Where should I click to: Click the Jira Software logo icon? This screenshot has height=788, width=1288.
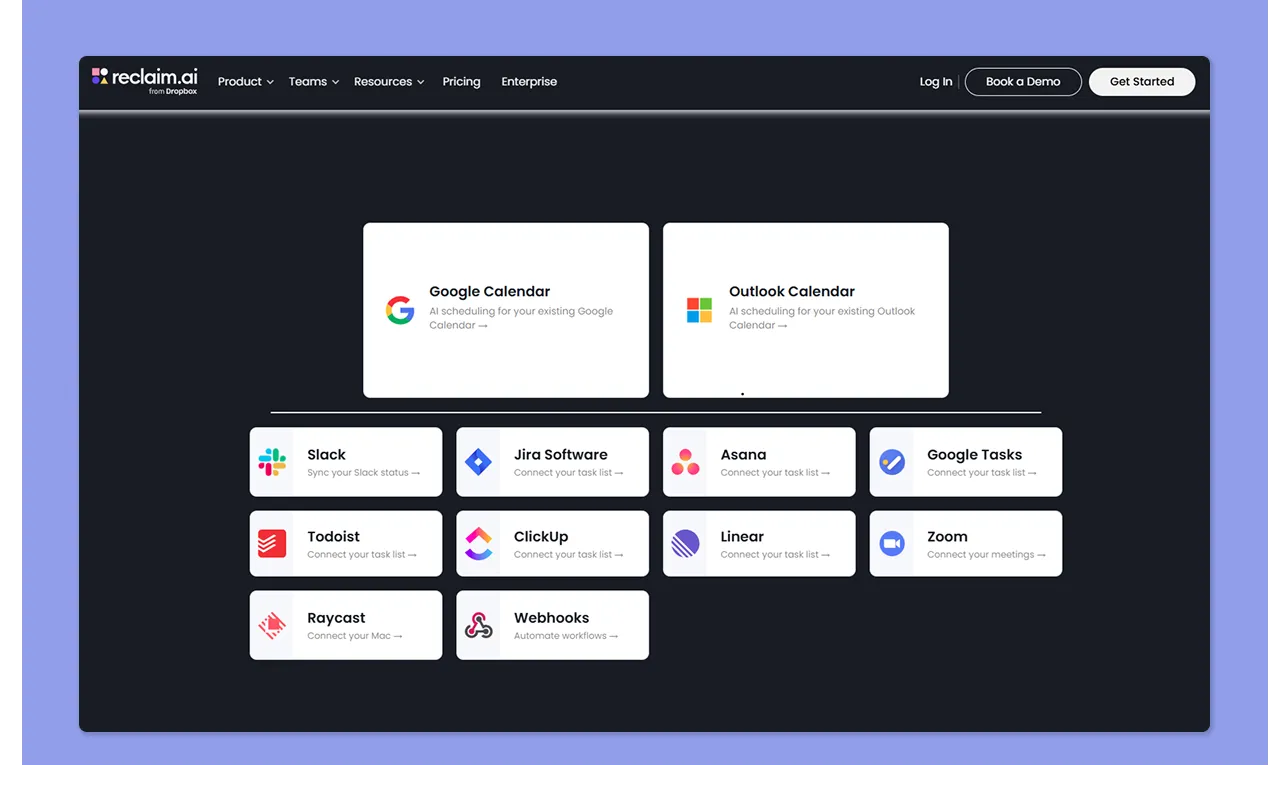479,462
